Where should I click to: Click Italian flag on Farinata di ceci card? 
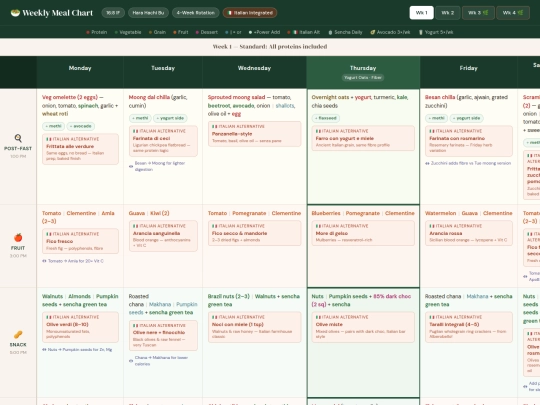(x=135, y=131)
